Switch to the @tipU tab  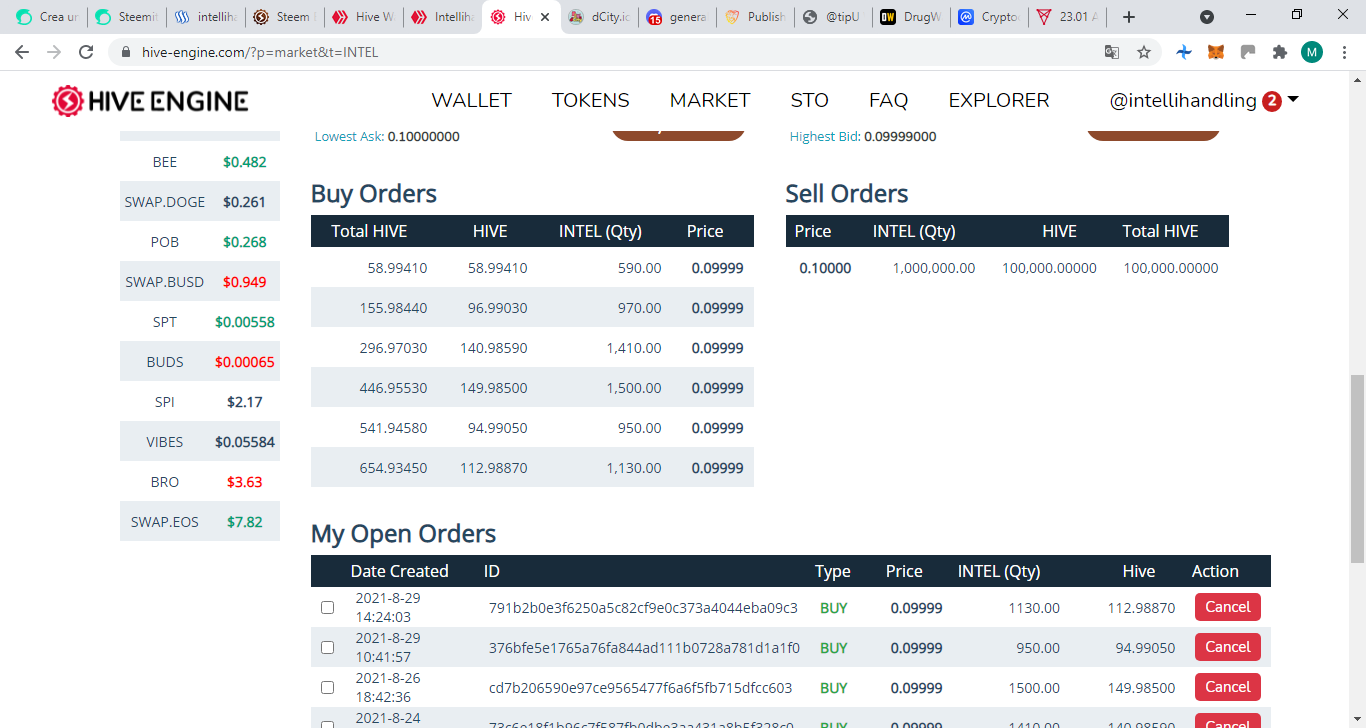click(x=835, y=17)
